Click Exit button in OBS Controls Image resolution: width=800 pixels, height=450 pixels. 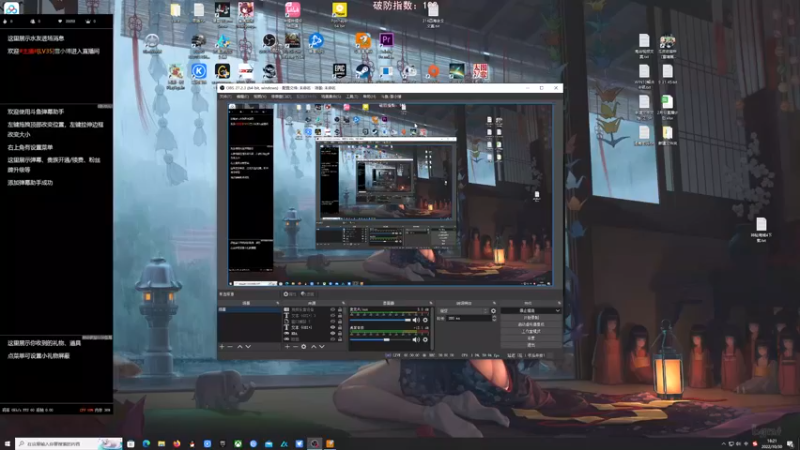coord(531,344)
